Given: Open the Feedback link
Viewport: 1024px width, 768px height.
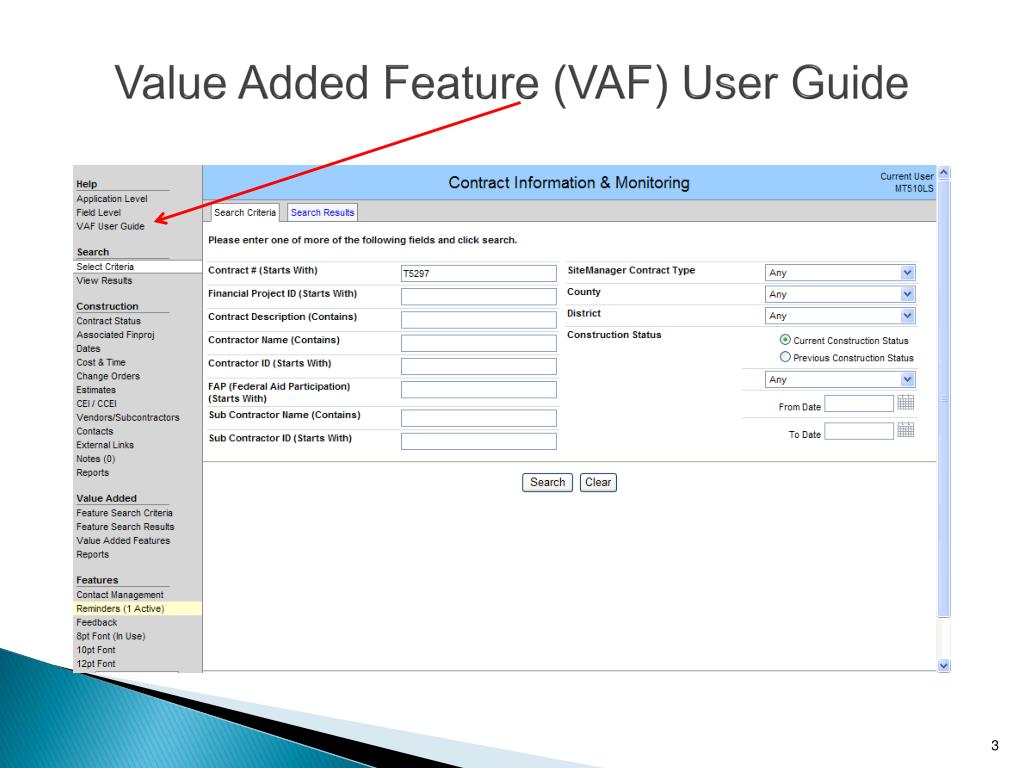Looking at the screenshot, I should coord(97,622).
